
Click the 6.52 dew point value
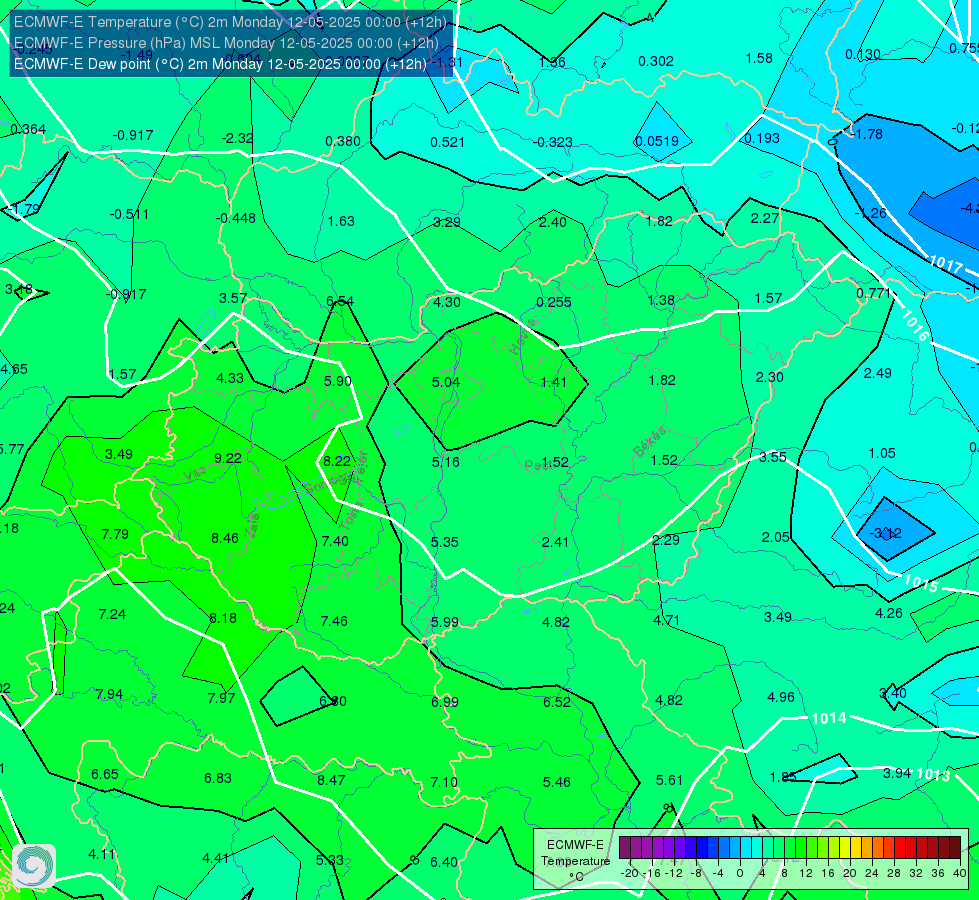557,702
